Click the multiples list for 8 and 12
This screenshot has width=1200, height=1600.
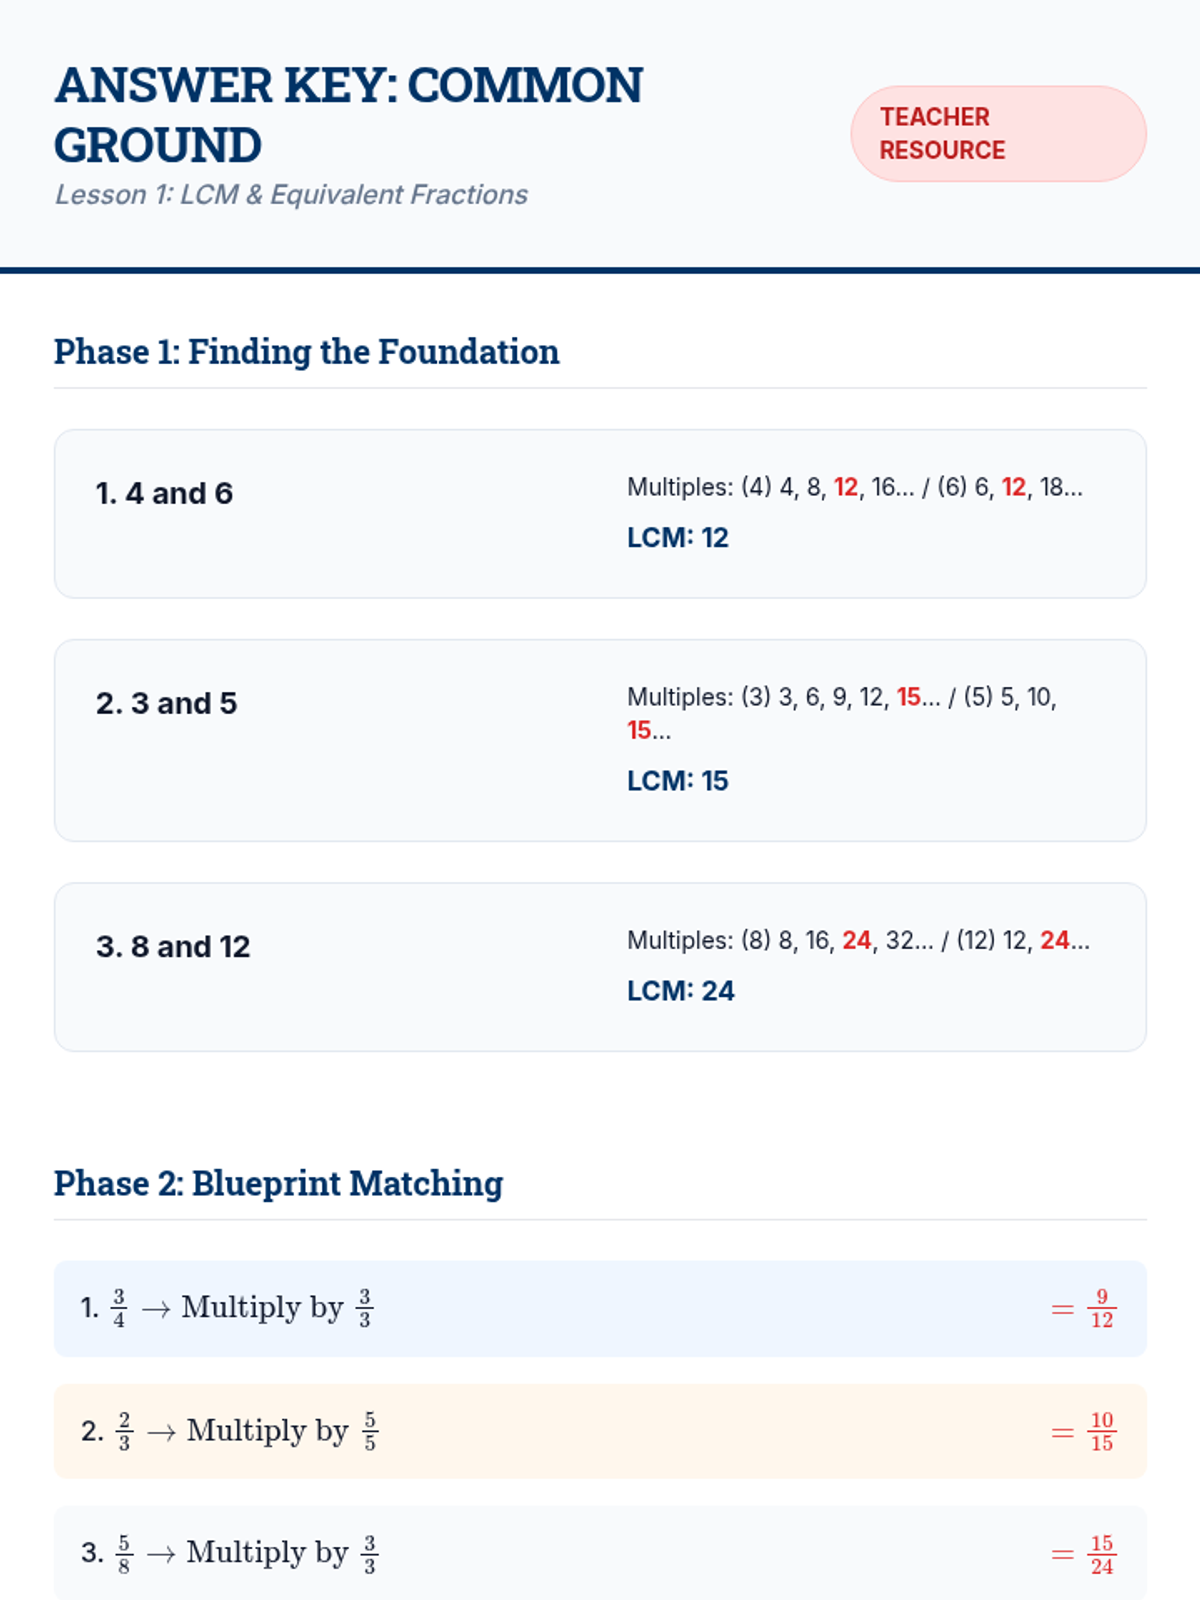(x=858, y=940)
